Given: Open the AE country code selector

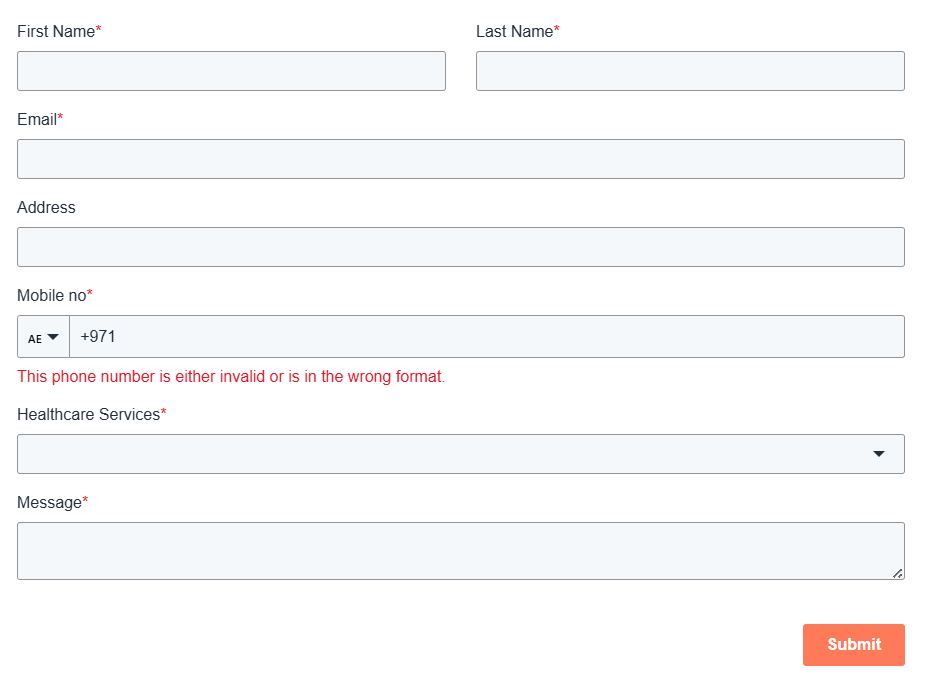Looking at the screenshot, I should coord(43,337).
